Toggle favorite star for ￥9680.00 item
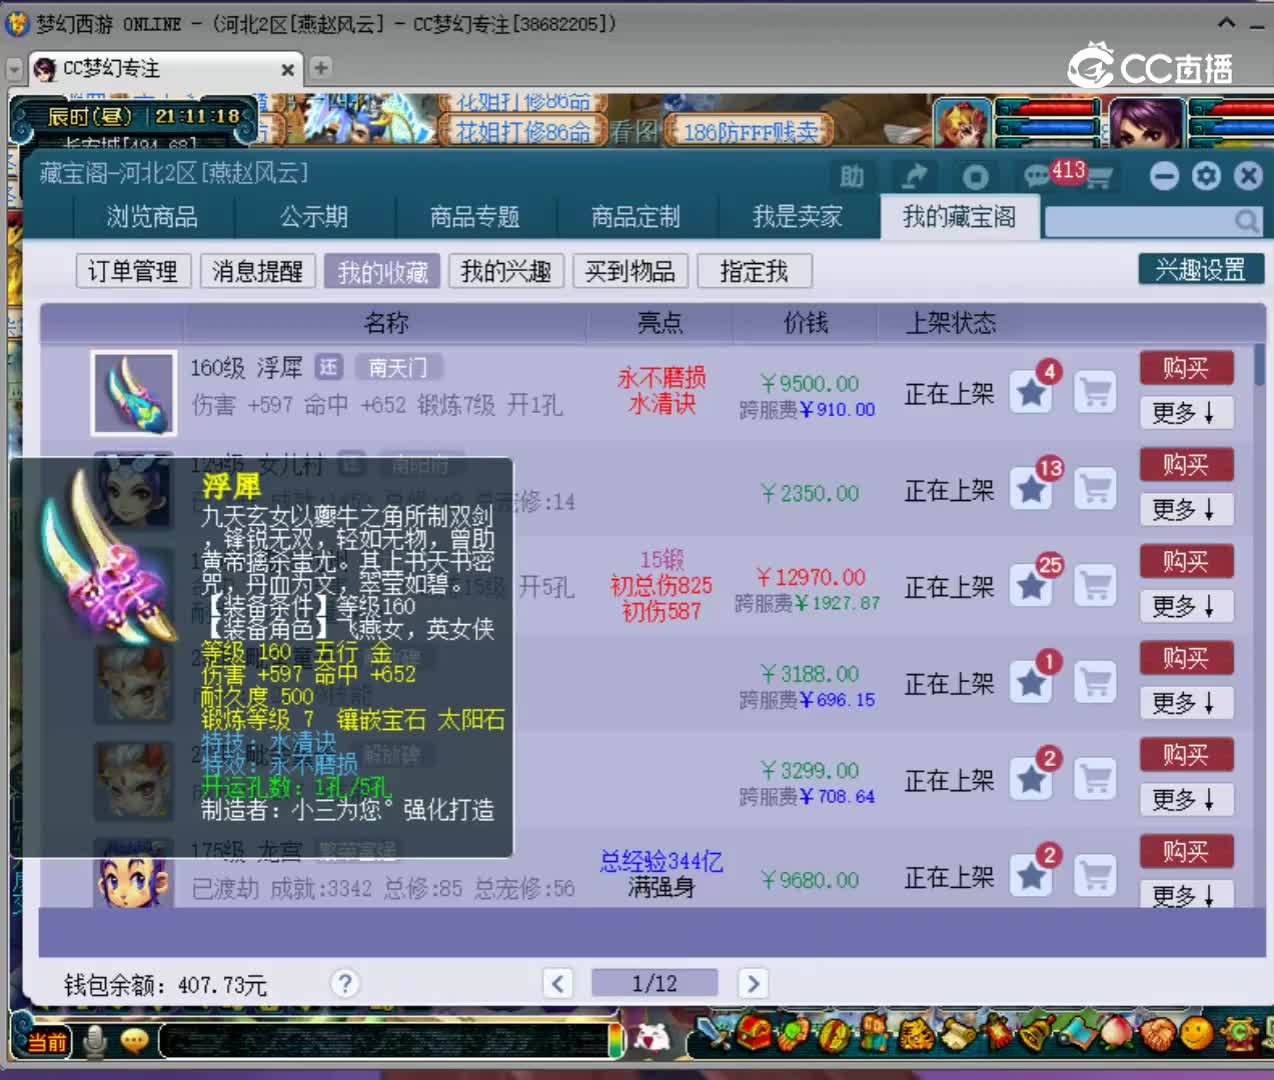Viewport: 1274px width, 1080px height. click(1031, 877)
